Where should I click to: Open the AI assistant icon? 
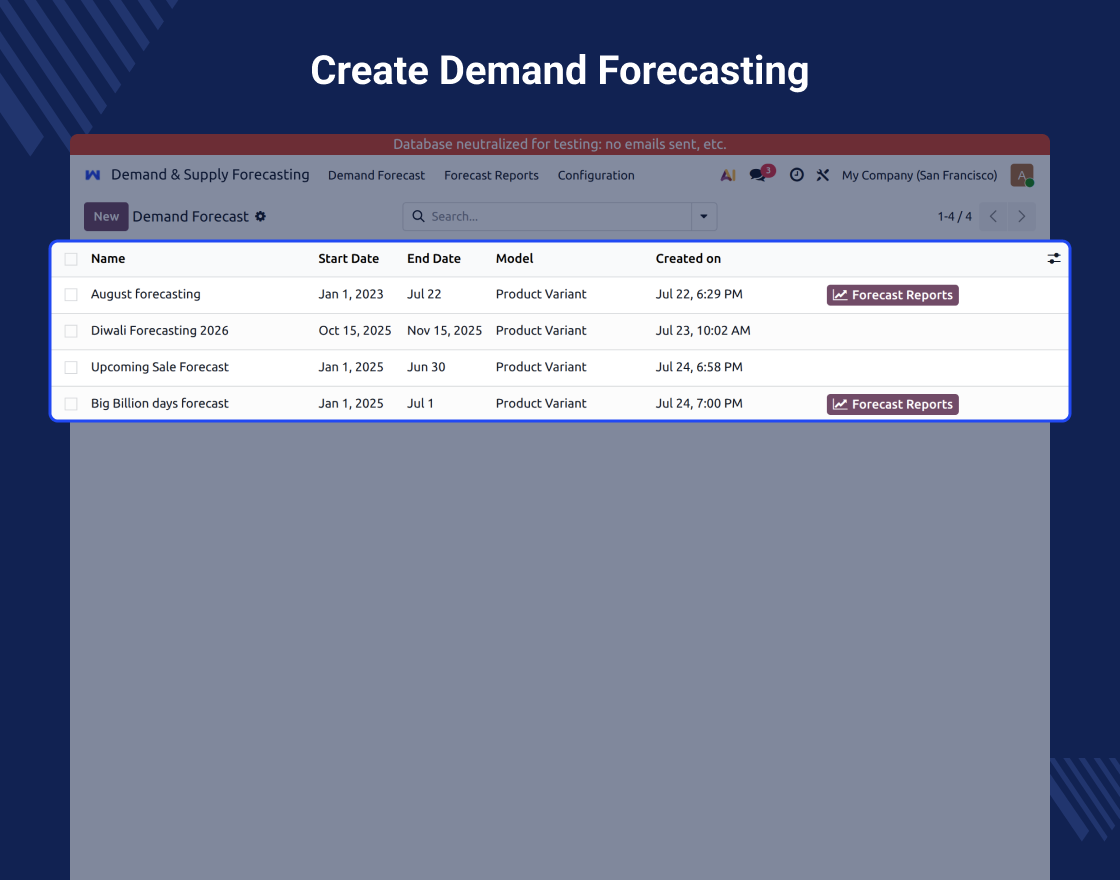[728, 175]
